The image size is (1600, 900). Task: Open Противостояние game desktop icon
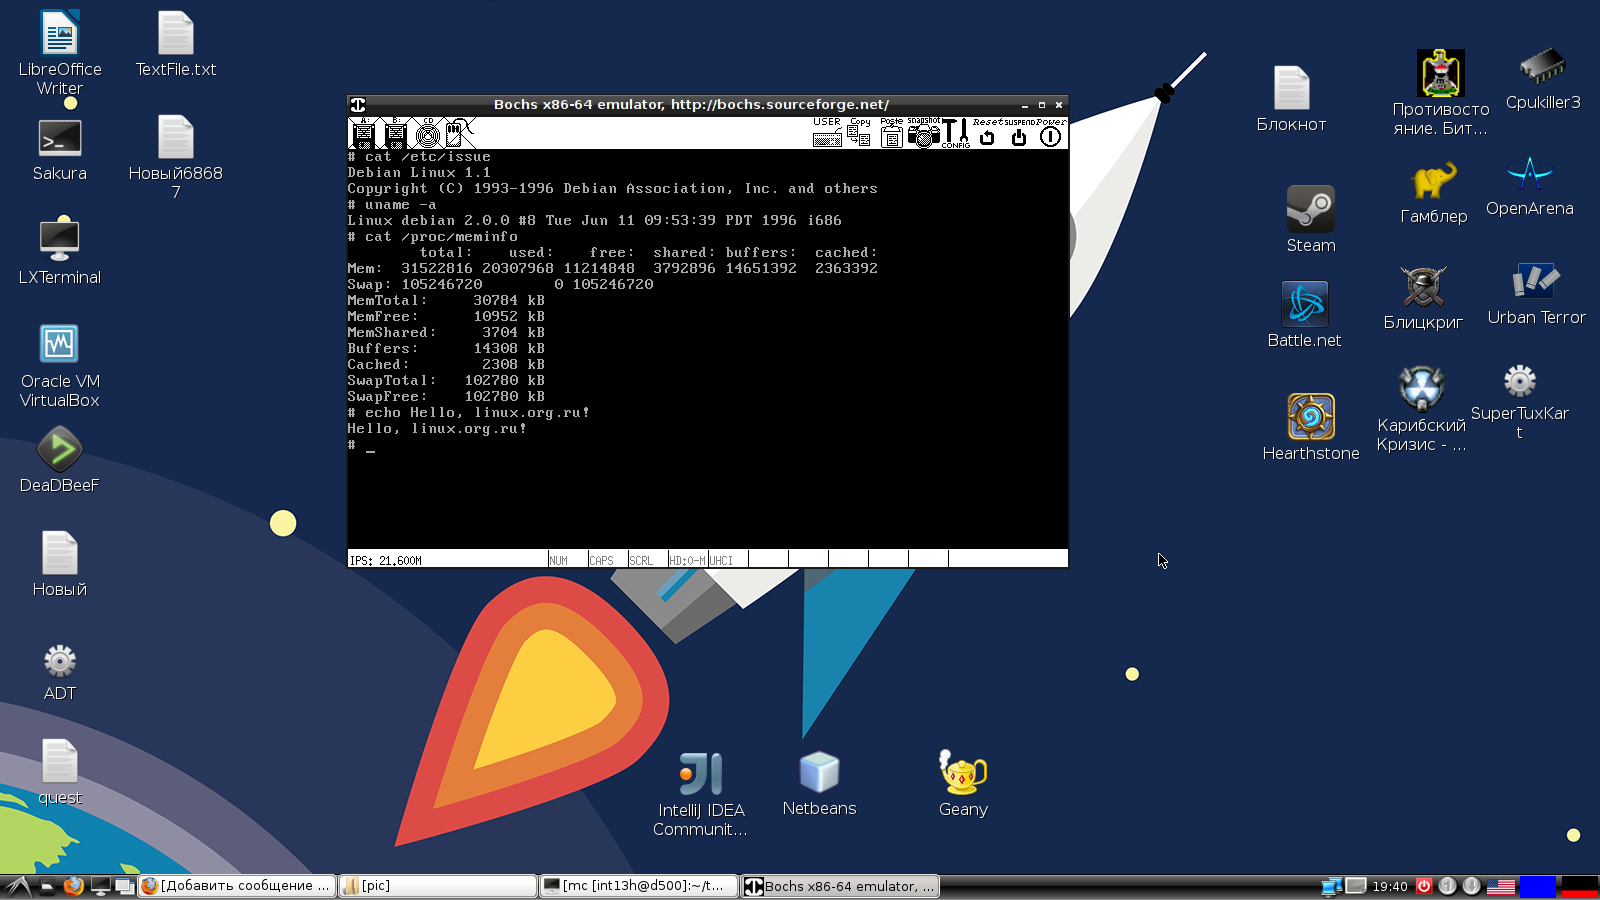[x=1441, y=93]
